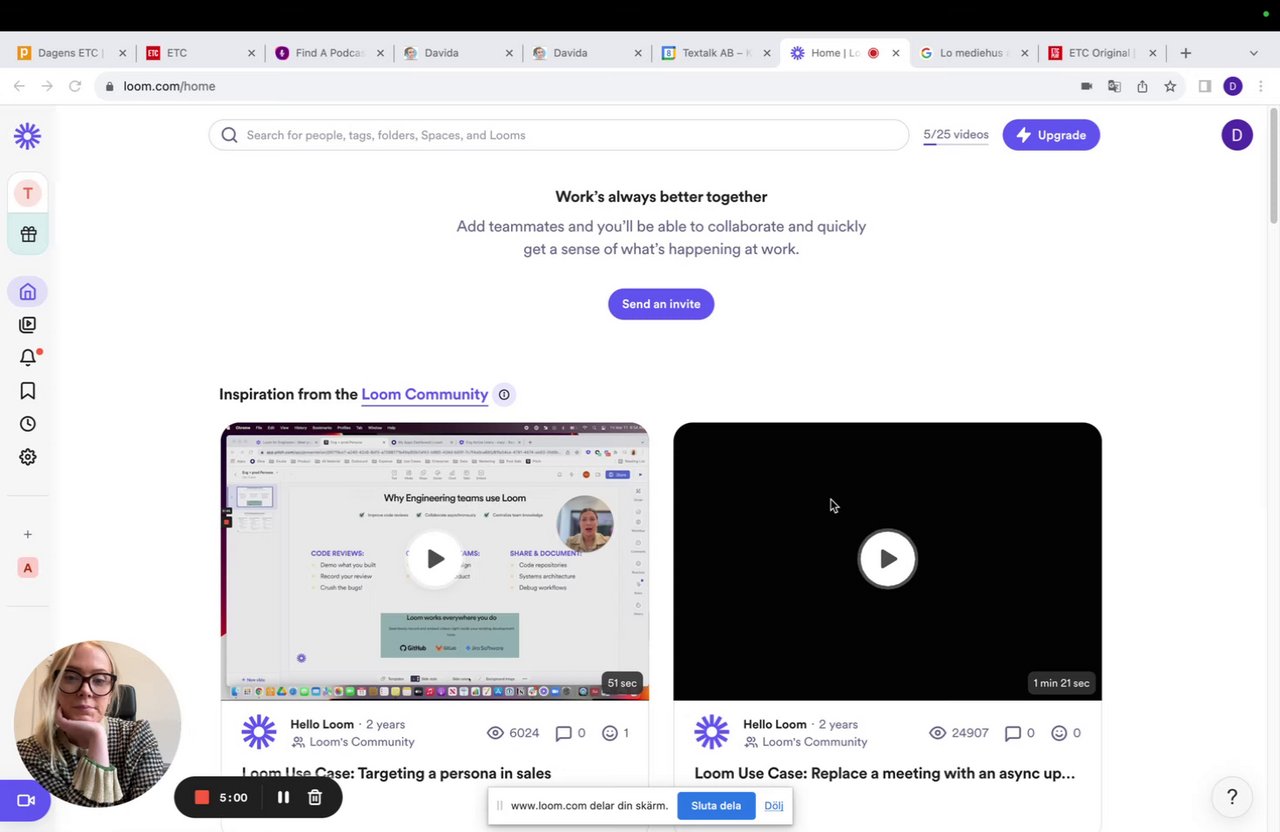1280x832 pixels.
Task: Click the translate icon in the address bar
Action: pyautogui.click(x=1114, y=87)
